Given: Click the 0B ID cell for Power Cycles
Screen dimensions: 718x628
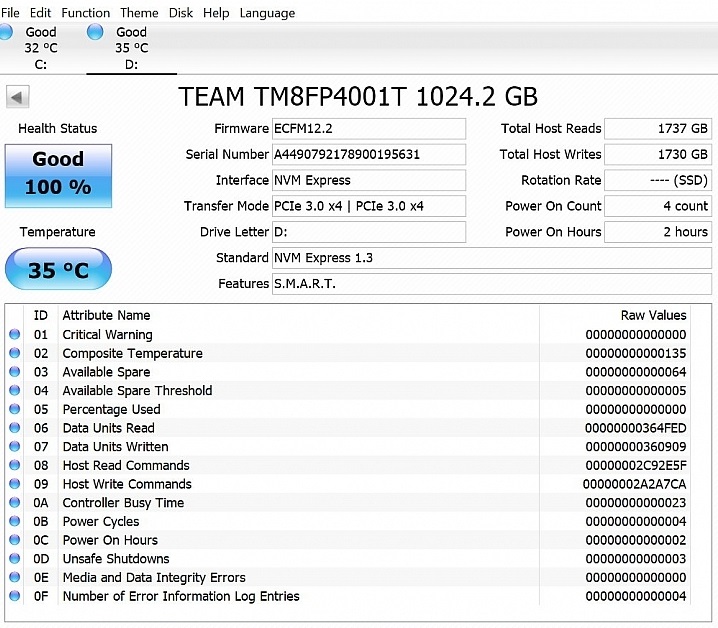Looking at the screenshot, I should [x=41, y=522].
